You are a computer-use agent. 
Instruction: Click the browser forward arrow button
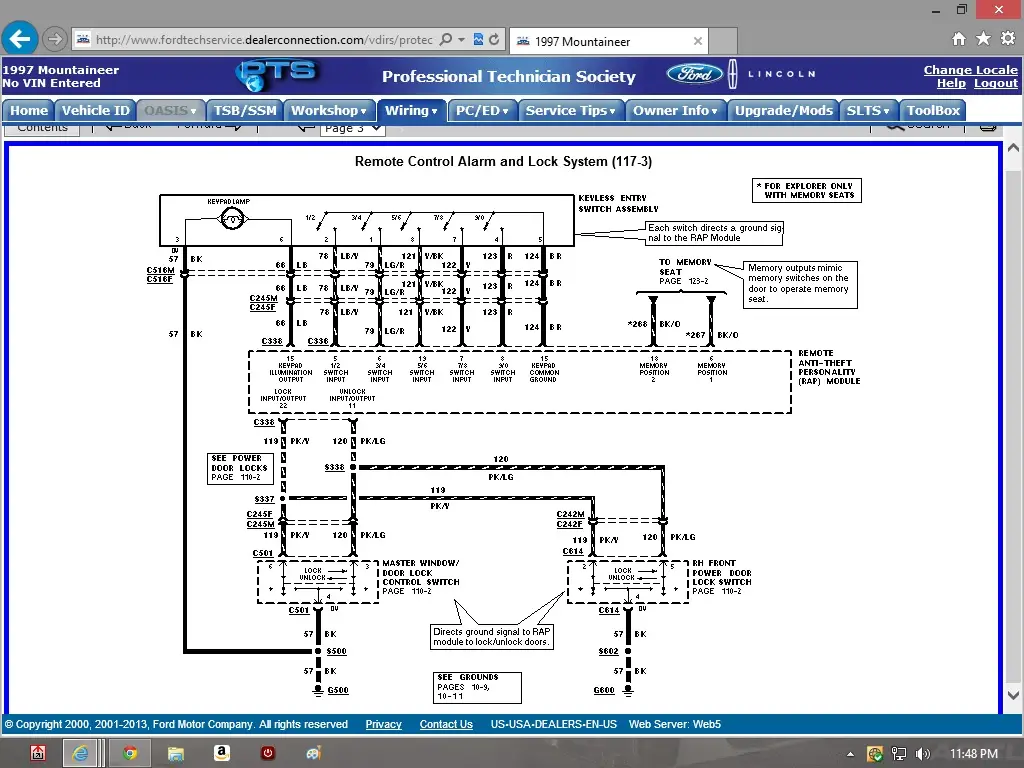[x=55, y=39]
